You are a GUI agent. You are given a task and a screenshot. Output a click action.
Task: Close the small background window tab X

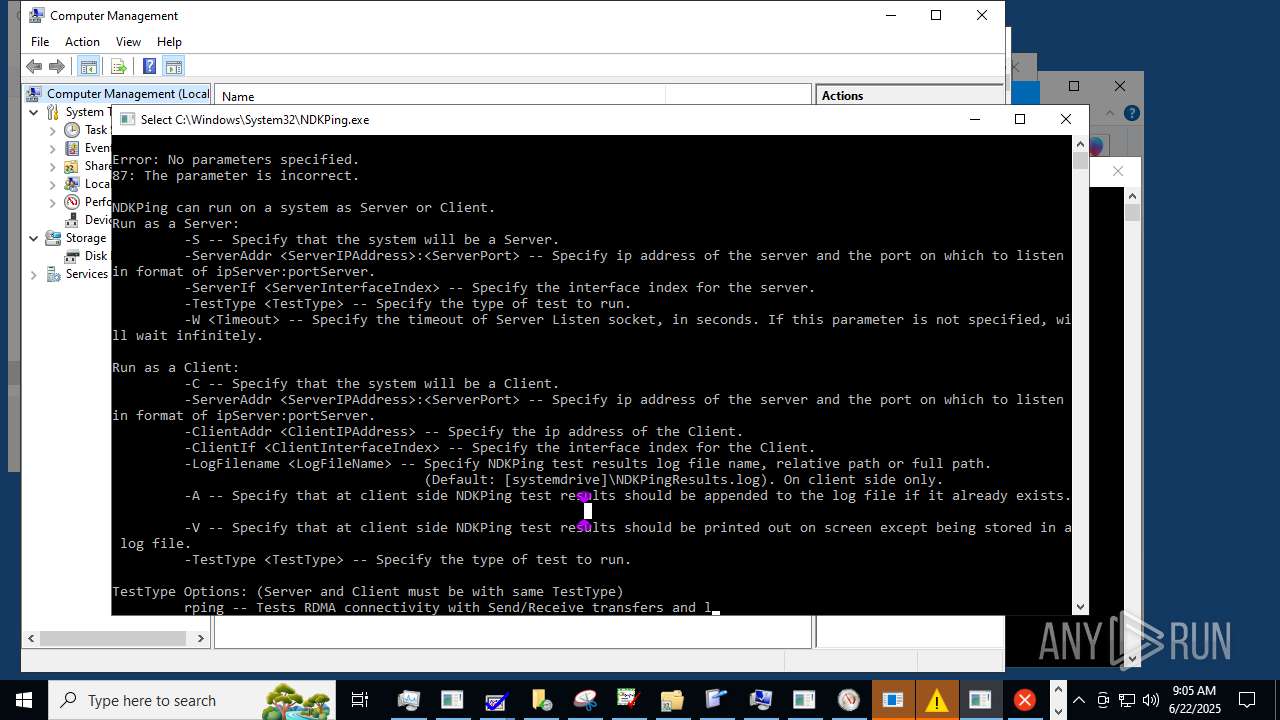pos(1118,171)
